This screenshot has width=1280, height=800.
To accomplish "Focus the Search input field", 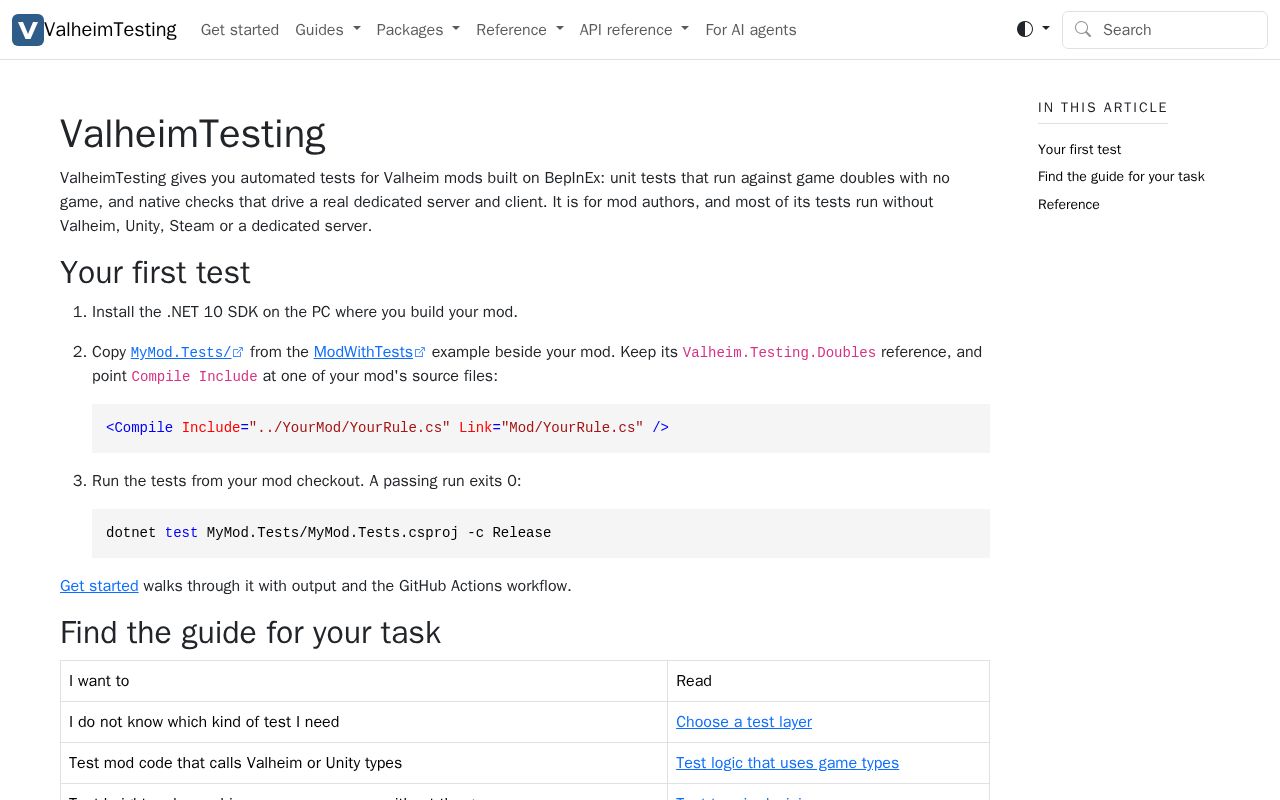I will point(1165,30).
